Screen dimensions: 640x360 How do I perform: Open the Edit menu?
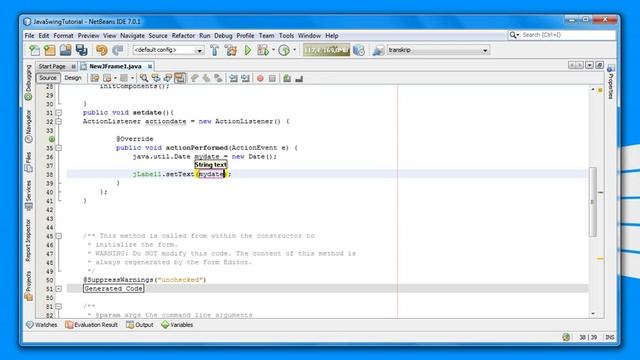44,36
